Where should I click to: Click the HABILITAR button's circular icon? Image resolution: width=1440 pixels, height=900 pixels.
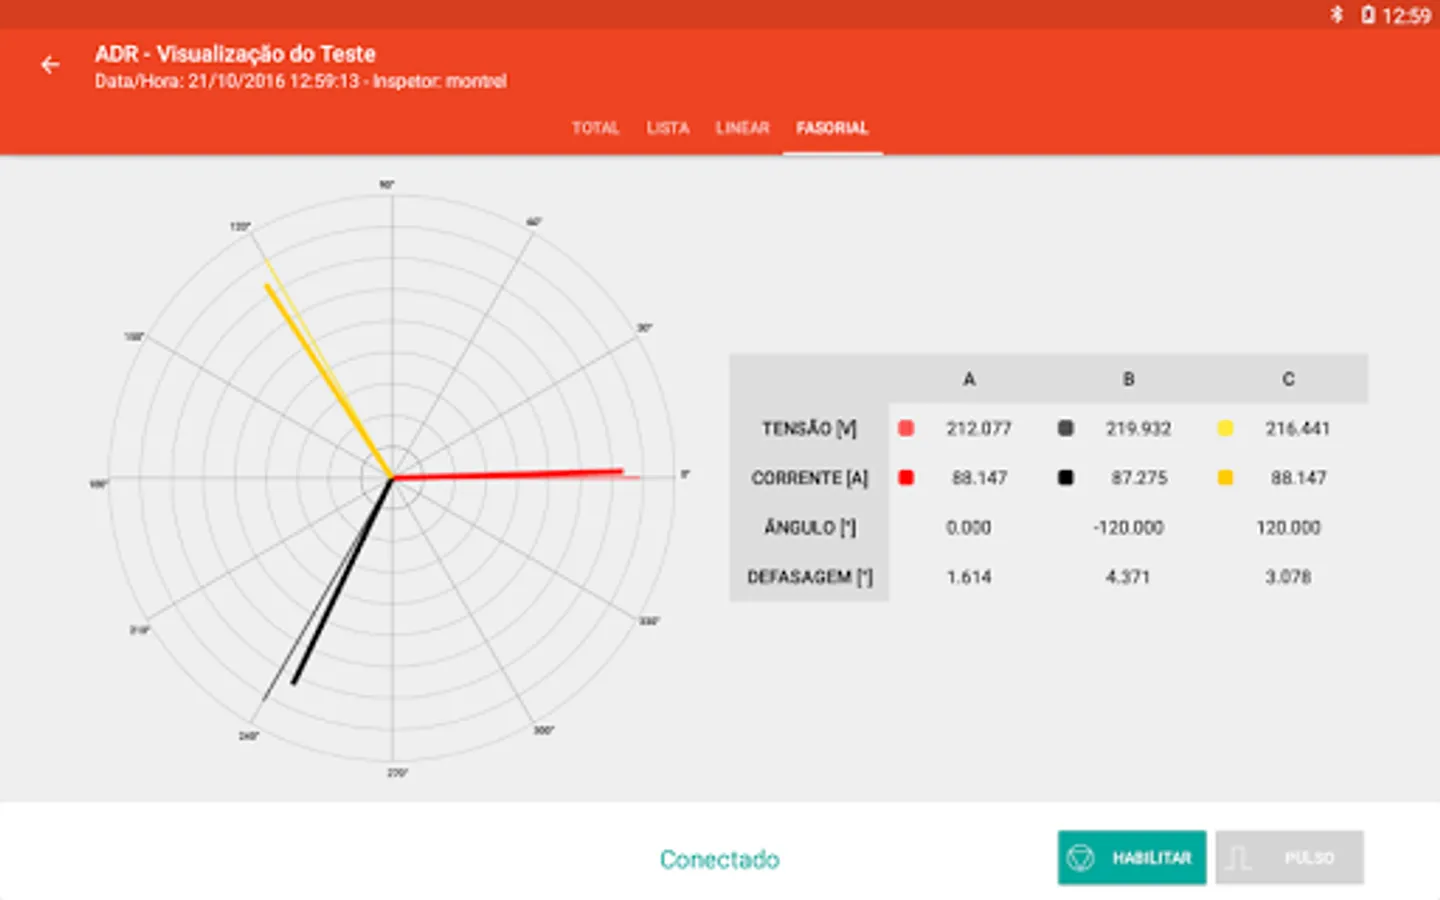pos(1081,858)
